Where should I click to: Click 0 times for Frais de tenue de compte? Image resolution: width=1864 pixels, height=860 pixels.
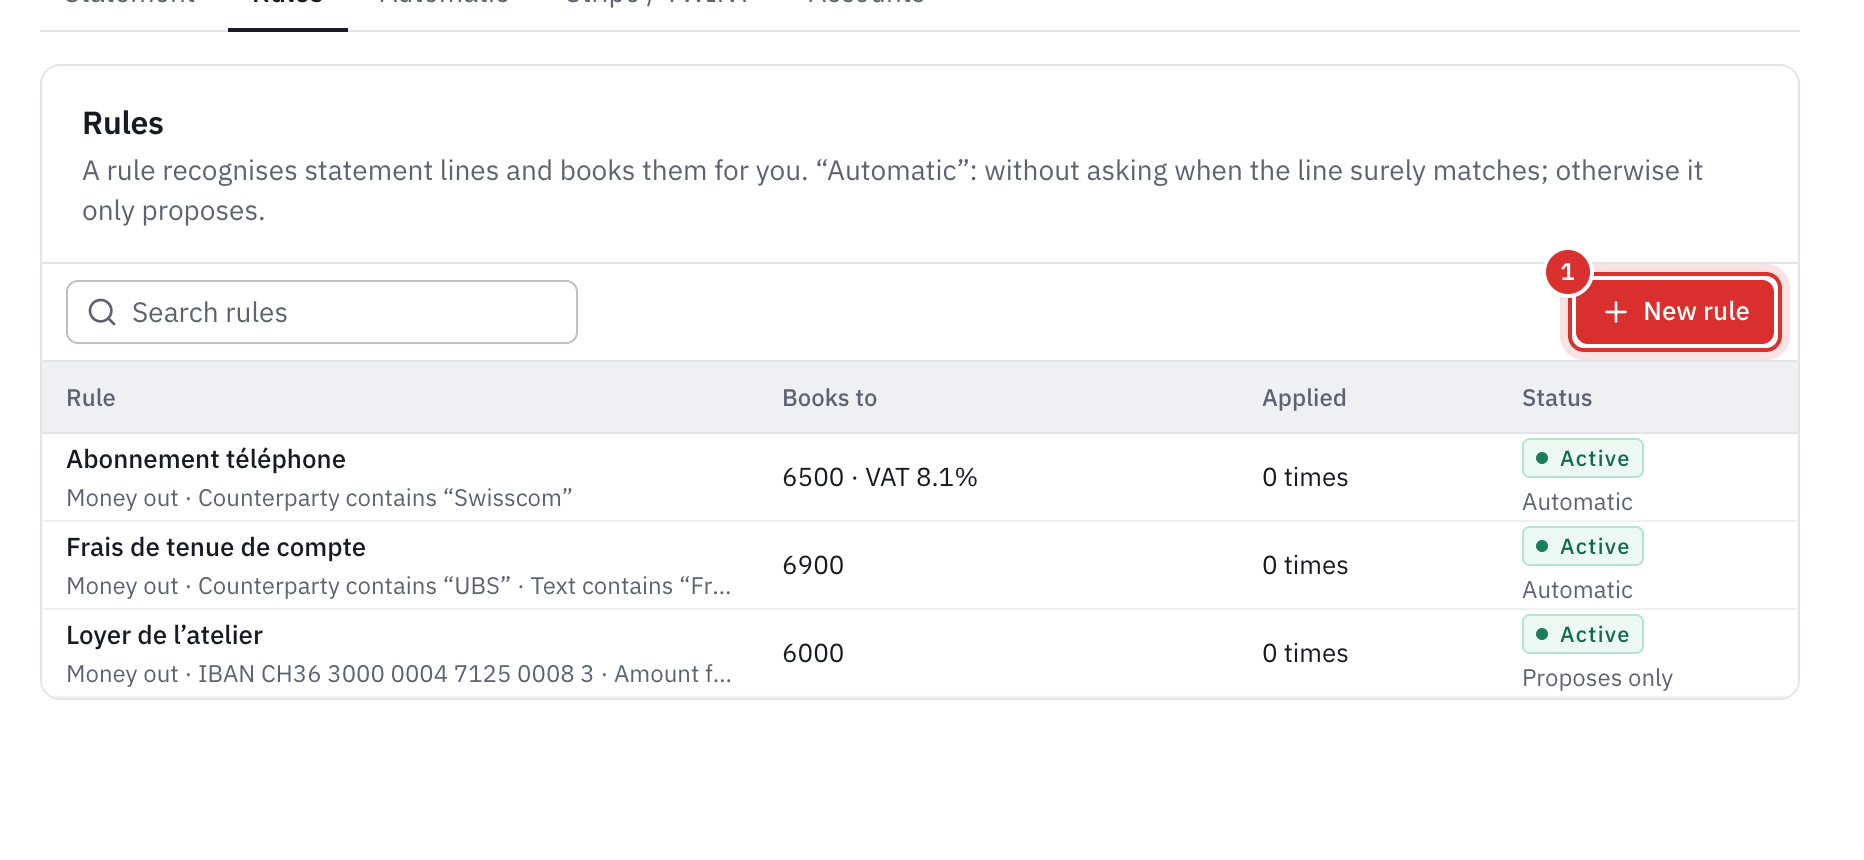1305,565
